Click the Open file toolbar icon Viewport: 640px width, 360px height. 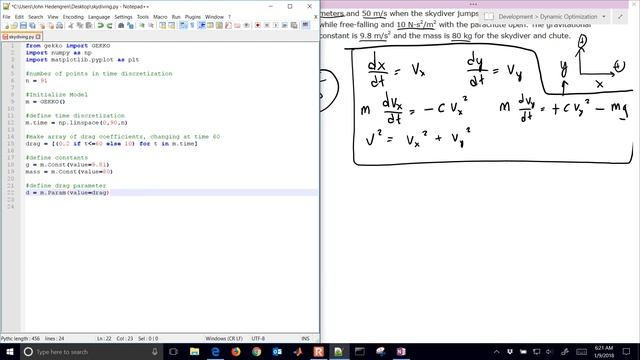(x=15, y=25)
